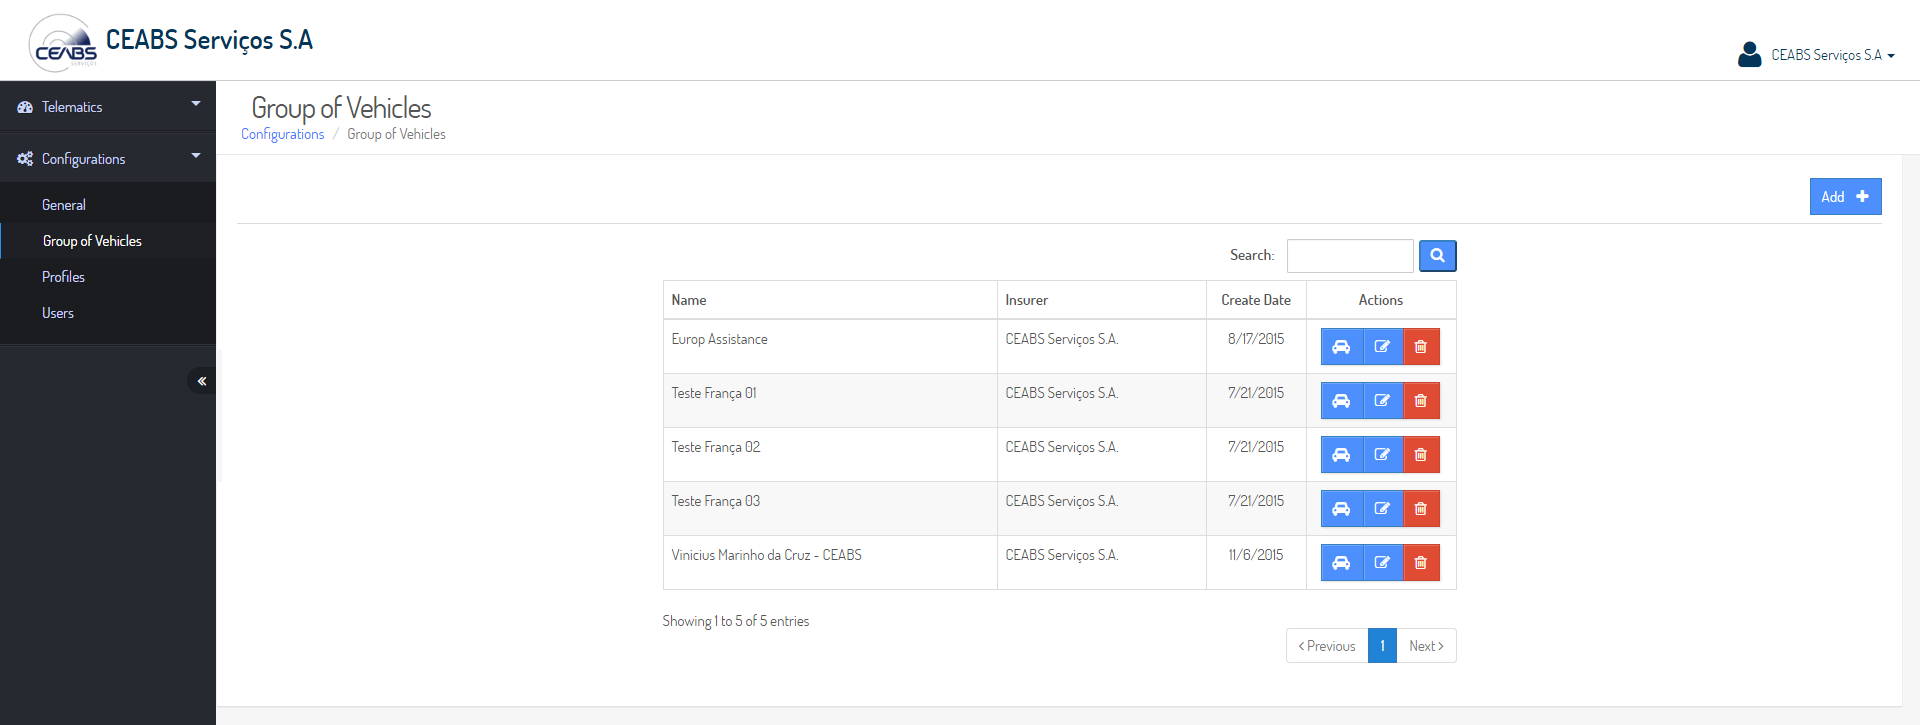
Task: Open vehicles for Europ Assistance group
Action: click(x=1341, y=347)
